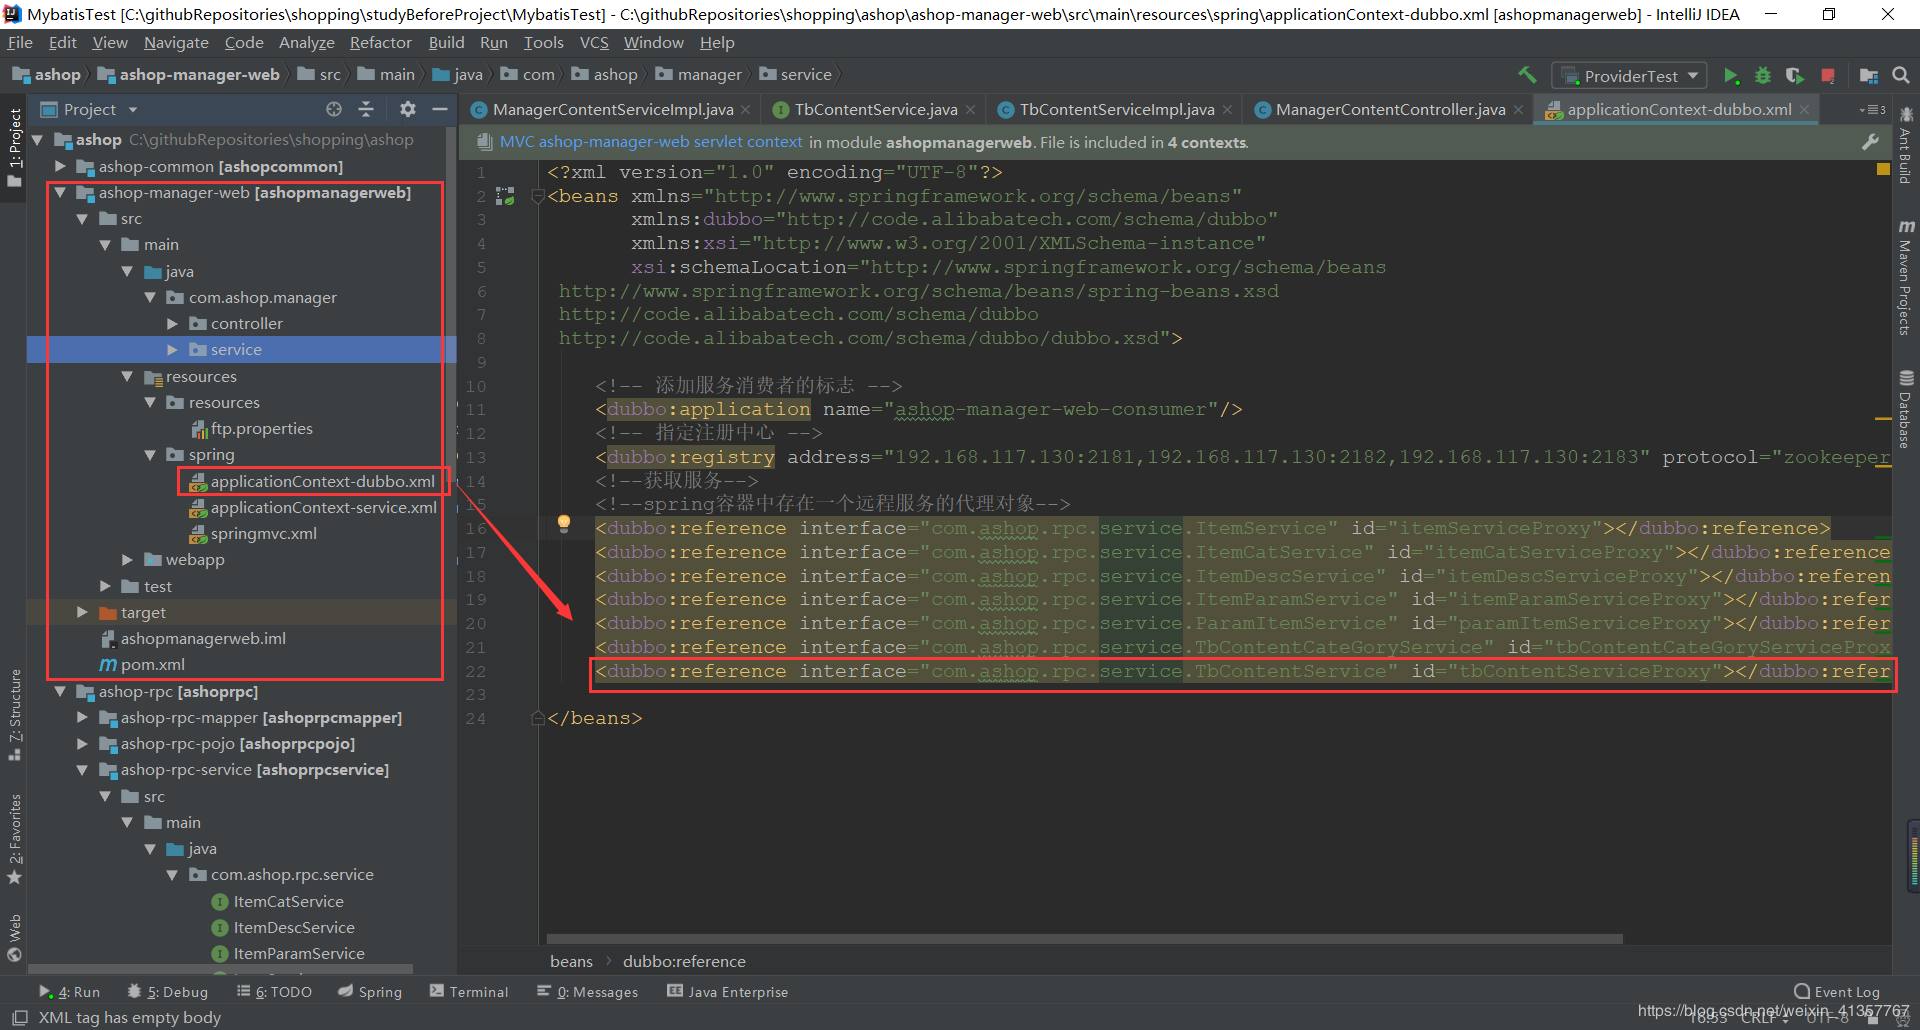Image resolution: width=1920 pixels, height=1030 pixels.
Task: Collapse the ashop-rpc module node
Action: point(60,692)
